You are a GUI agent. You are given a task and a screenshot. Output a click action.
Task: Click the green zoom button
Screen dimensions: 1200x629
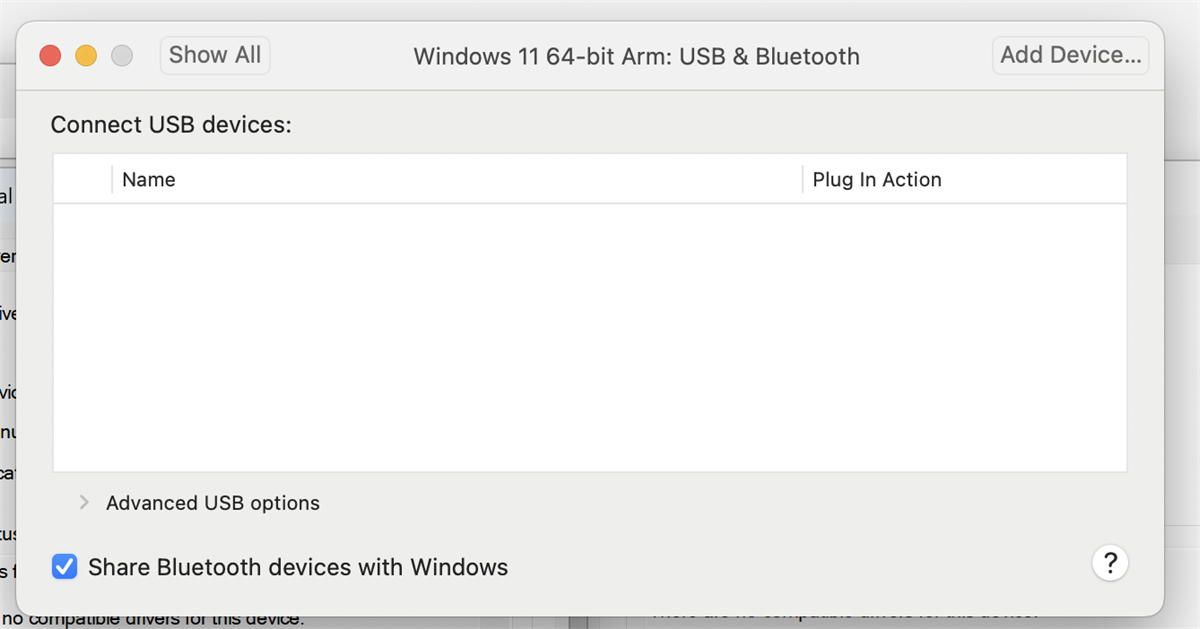tap(121, 55)
